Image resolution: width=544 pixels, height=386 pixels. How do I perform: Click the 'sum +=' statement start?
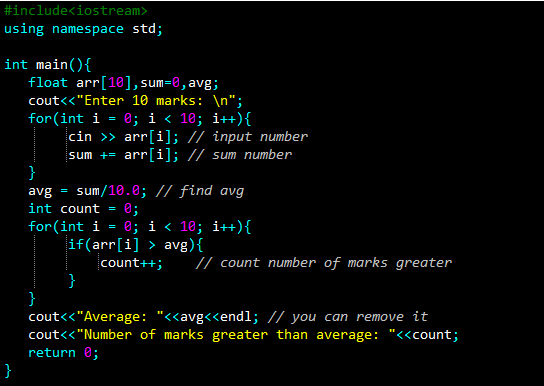(x=92, y=155)
